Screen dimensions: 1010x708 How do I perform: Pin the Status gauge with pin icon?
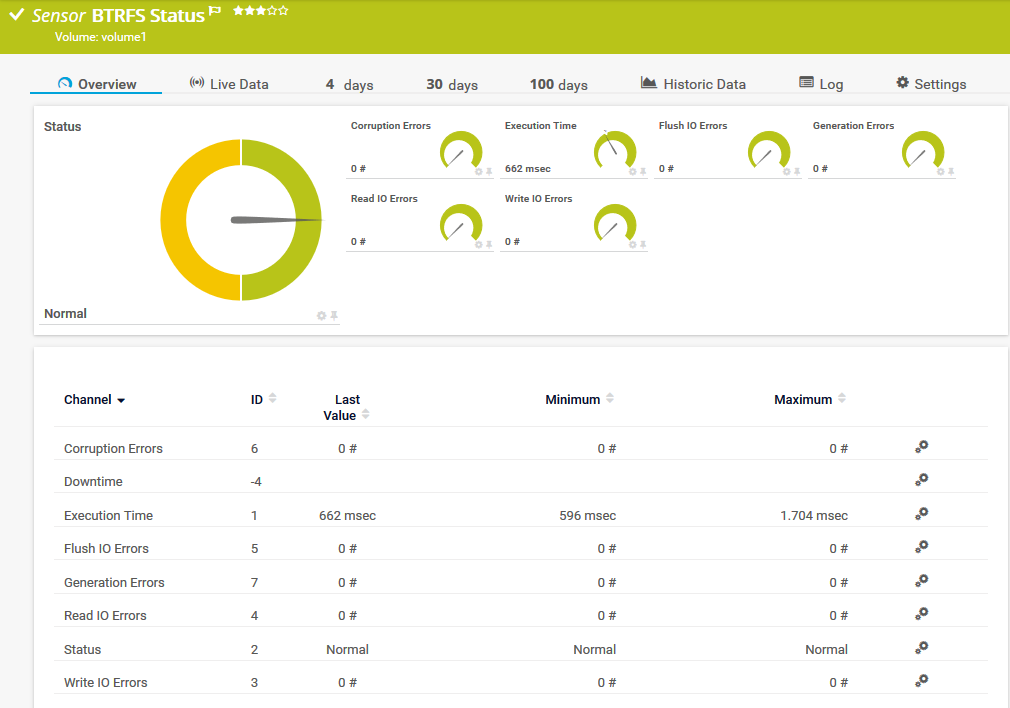(x=334, y=316)
